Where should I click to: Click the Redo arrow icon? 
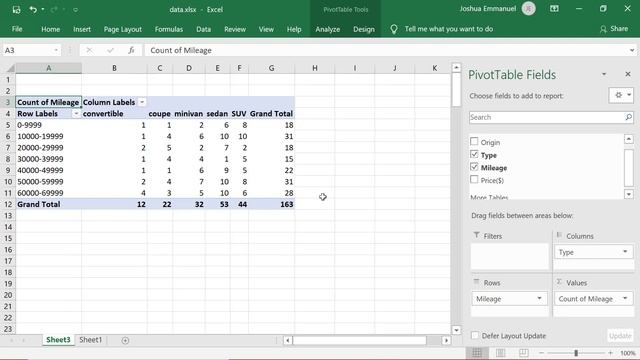pos(54,9)
